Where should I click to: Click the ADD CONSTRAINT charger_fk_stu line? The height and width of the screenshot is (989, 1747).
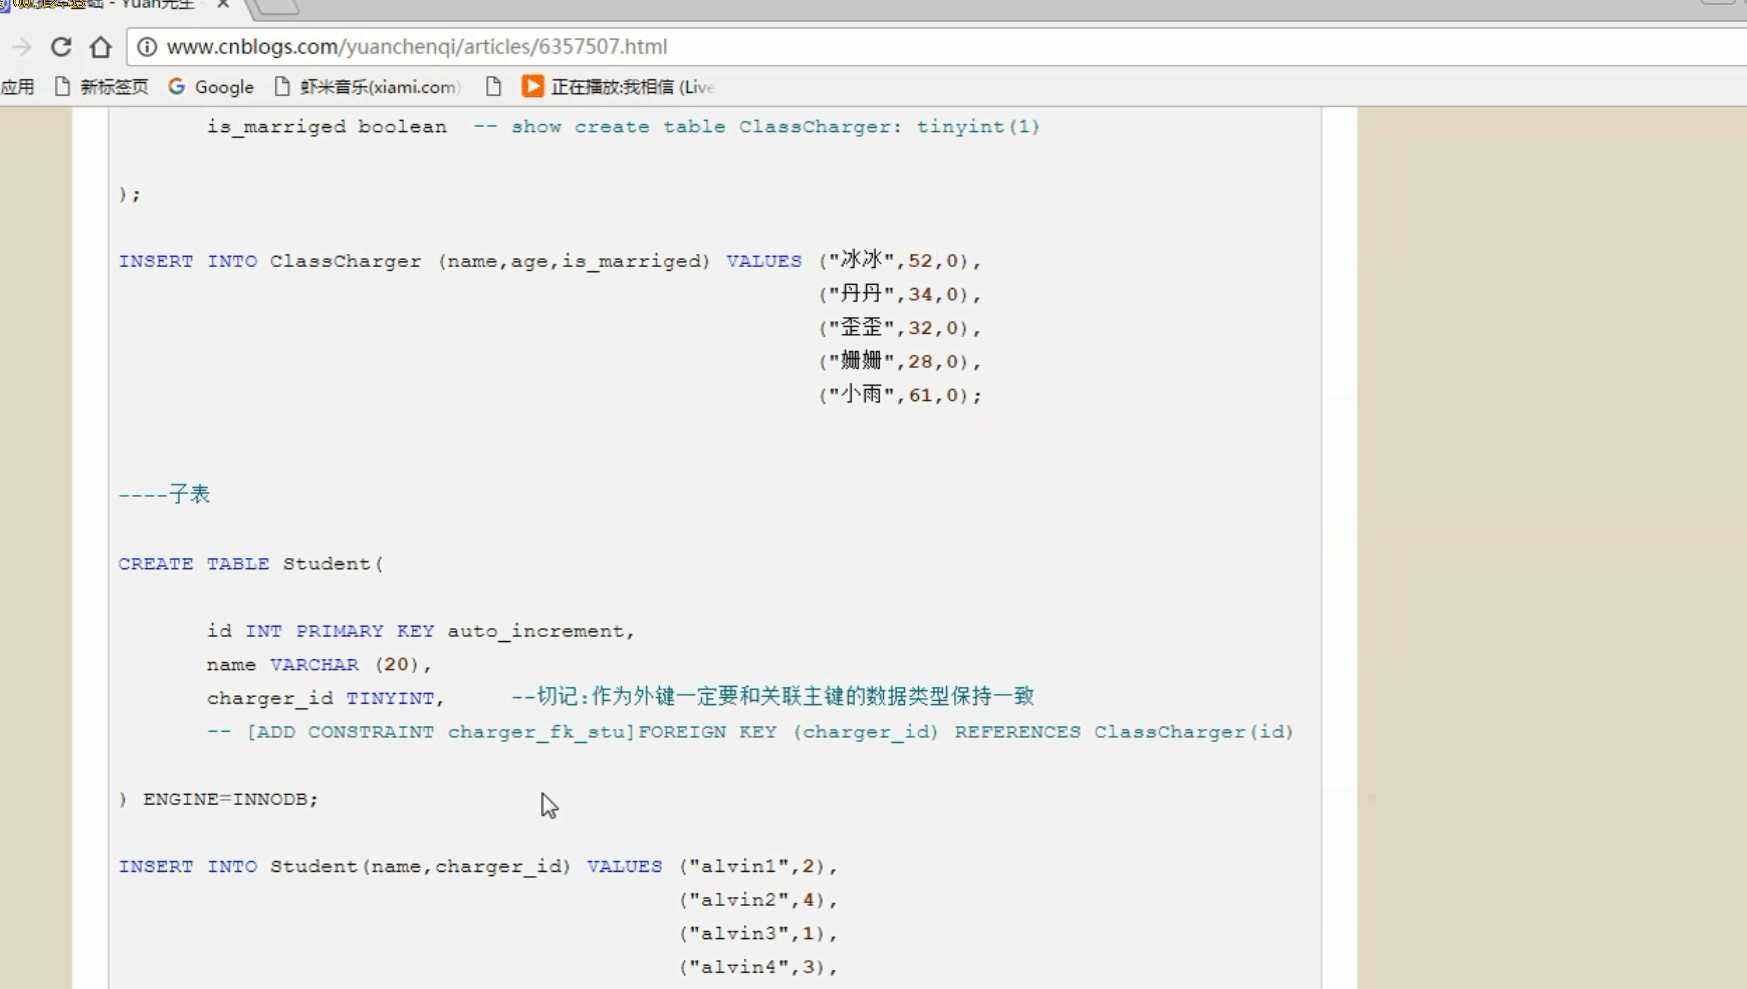coord(750,732)
